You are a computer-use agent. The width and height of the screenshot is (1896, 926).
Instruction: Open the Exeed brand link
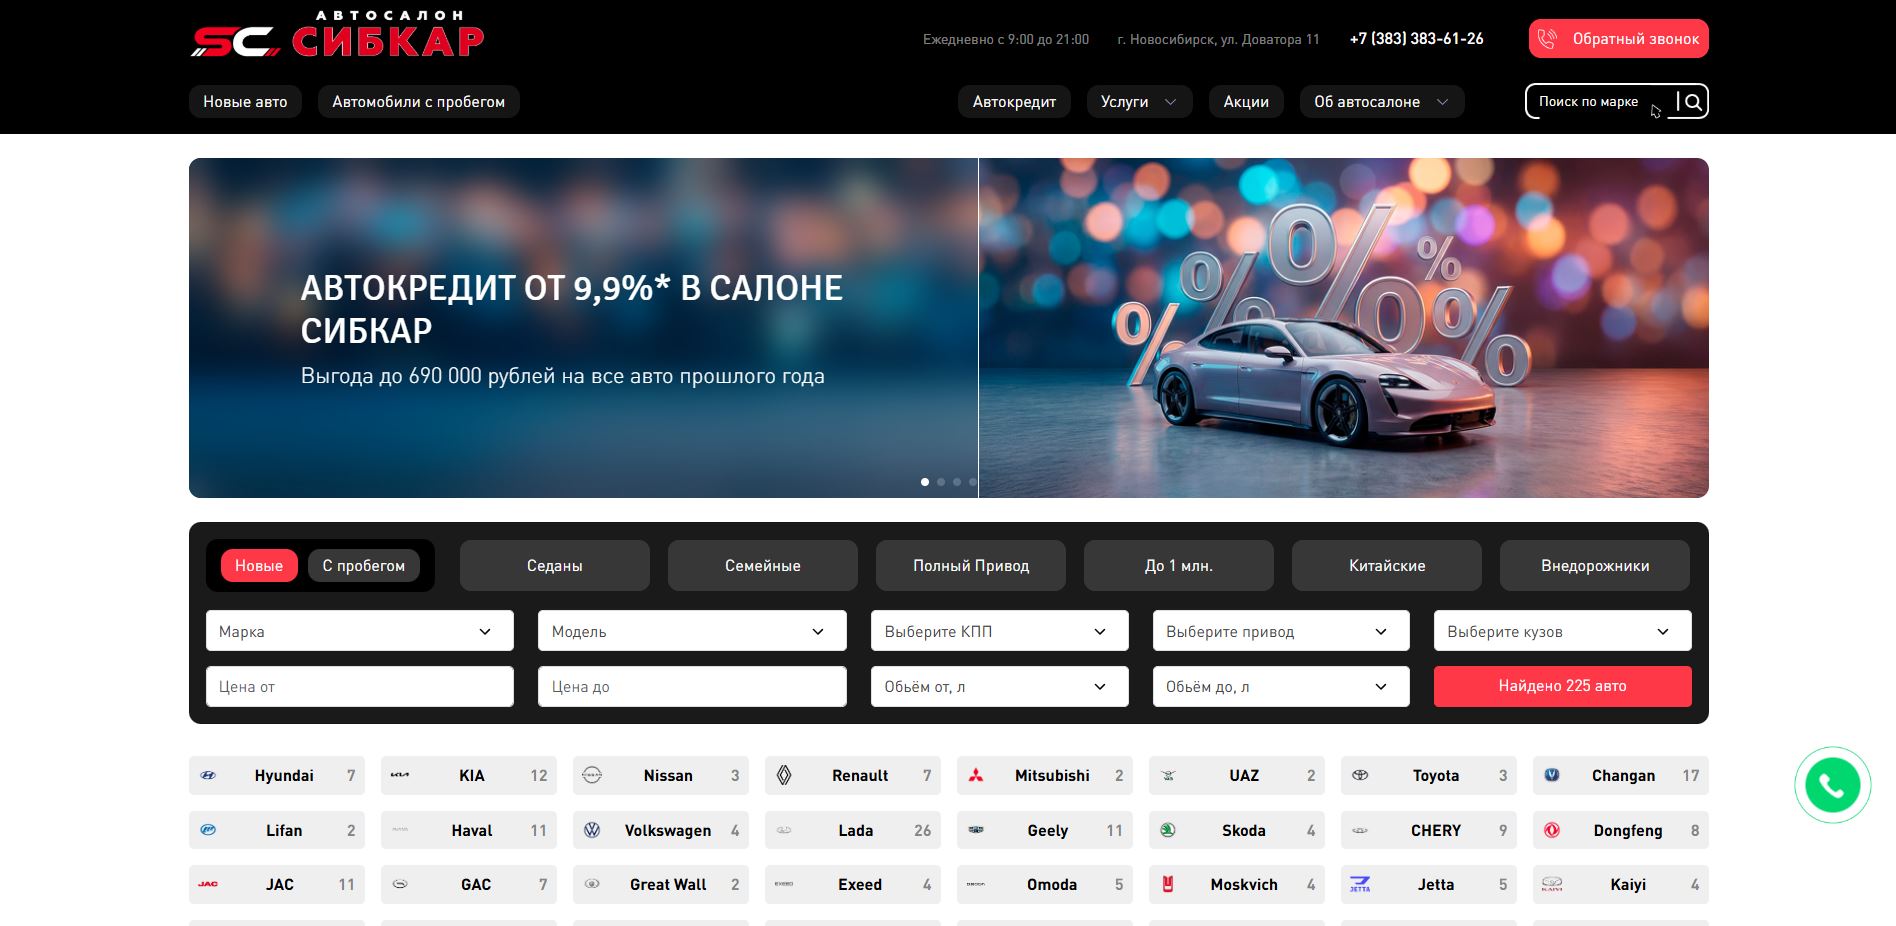(853, 884)
